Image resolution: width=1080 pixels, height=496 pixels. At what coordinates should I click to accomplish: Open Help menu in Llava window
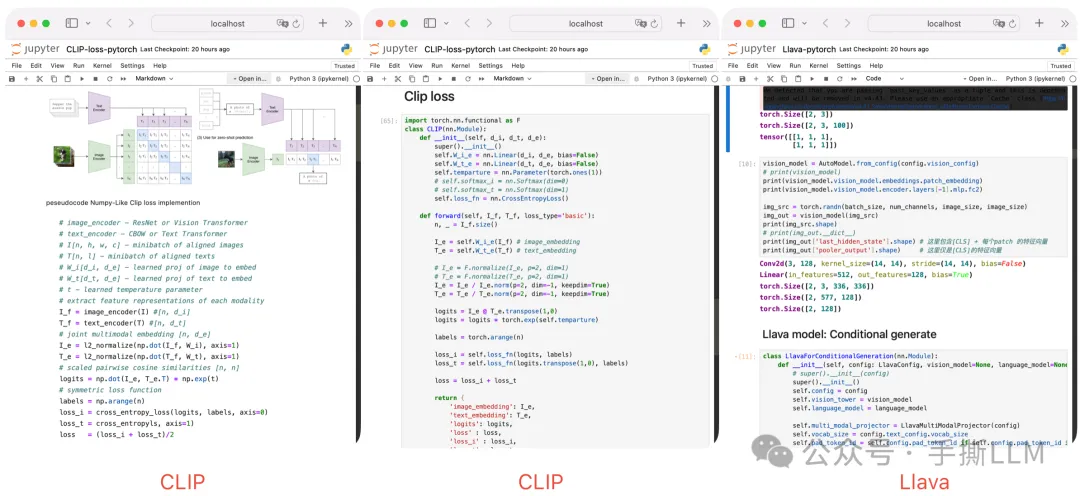click(876, 65)
